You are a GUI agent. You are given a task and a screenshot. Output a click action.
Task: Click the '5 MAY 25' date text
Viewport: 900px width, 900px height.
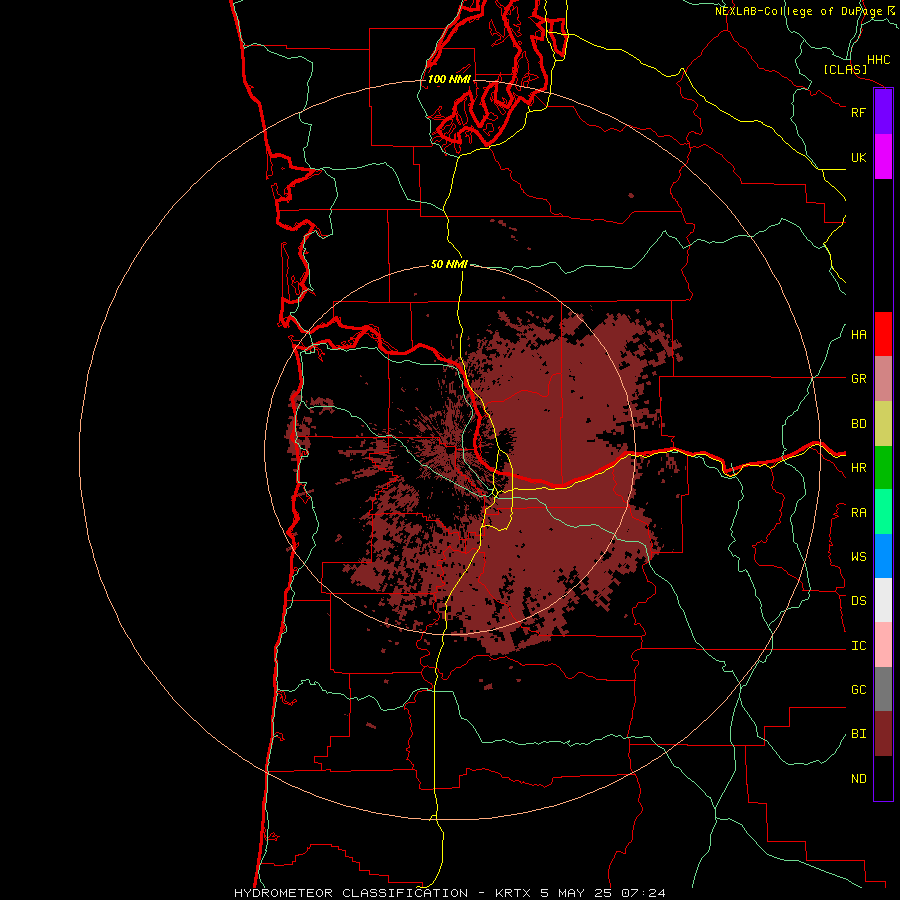(x=577, y=893)
